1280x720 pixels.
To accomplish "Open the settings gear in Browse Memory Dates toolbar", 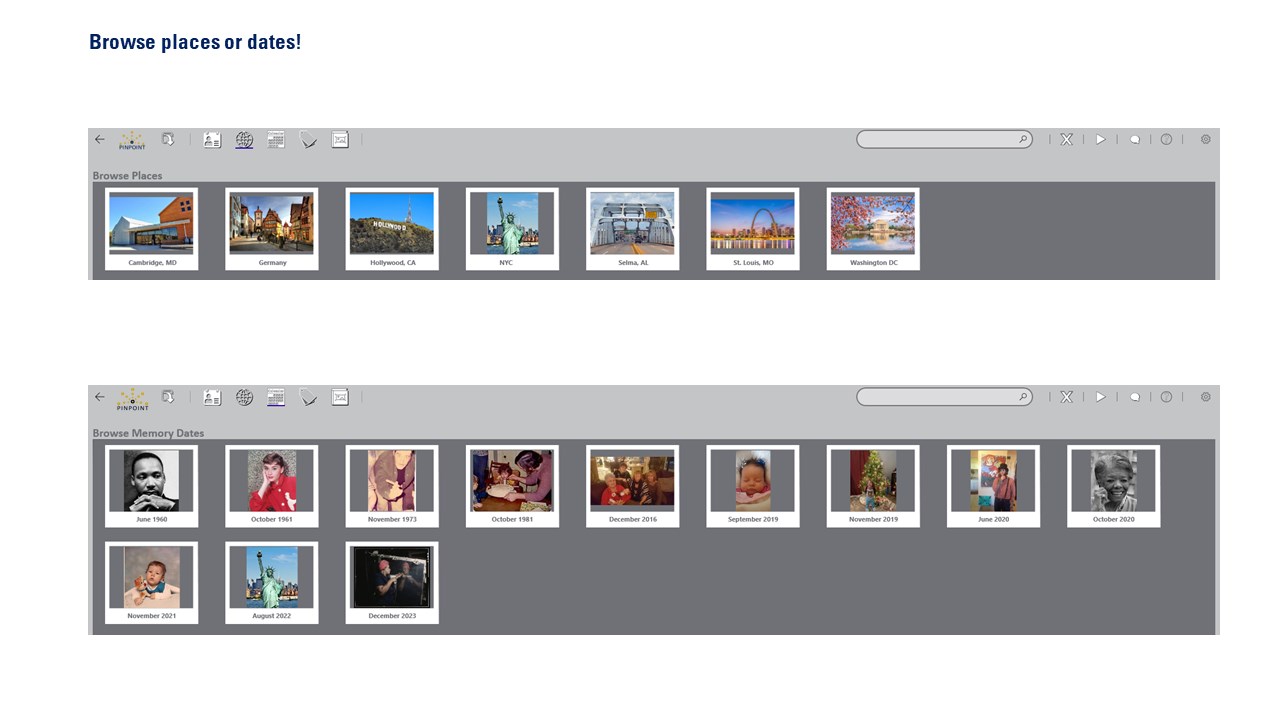I will tap(1206, 397).
